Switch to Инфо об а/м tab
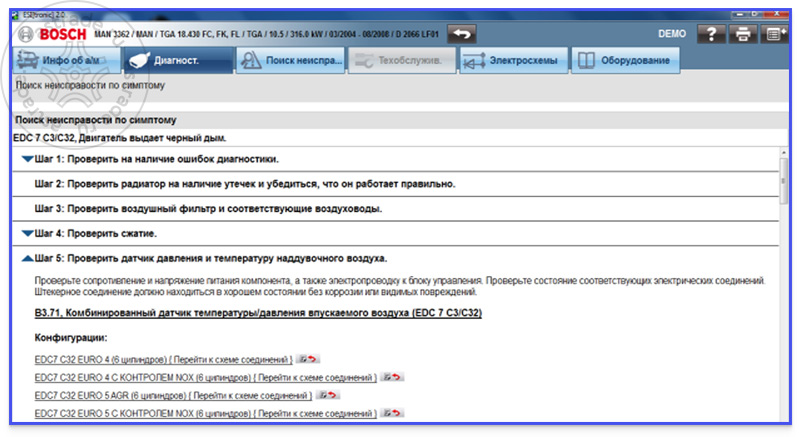 (x=66, y=60)
